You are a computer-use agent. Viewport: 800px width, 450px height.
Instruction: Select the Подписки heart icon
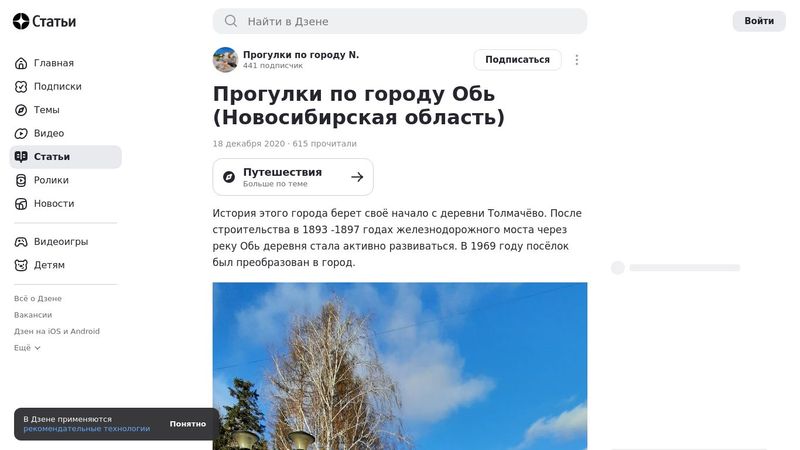coord(21,87)
